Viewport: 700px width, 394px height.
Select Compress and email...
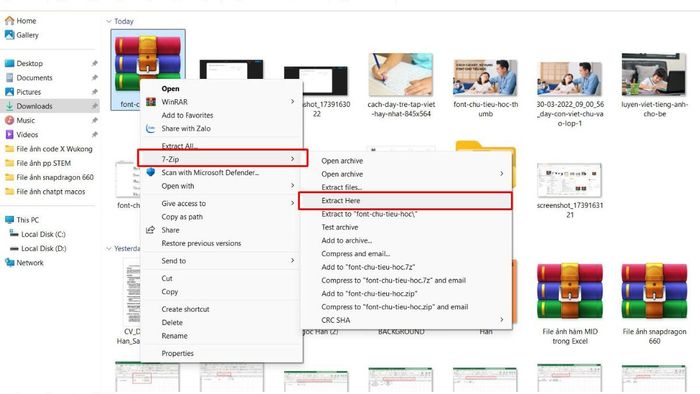click(x=355, y=254)
